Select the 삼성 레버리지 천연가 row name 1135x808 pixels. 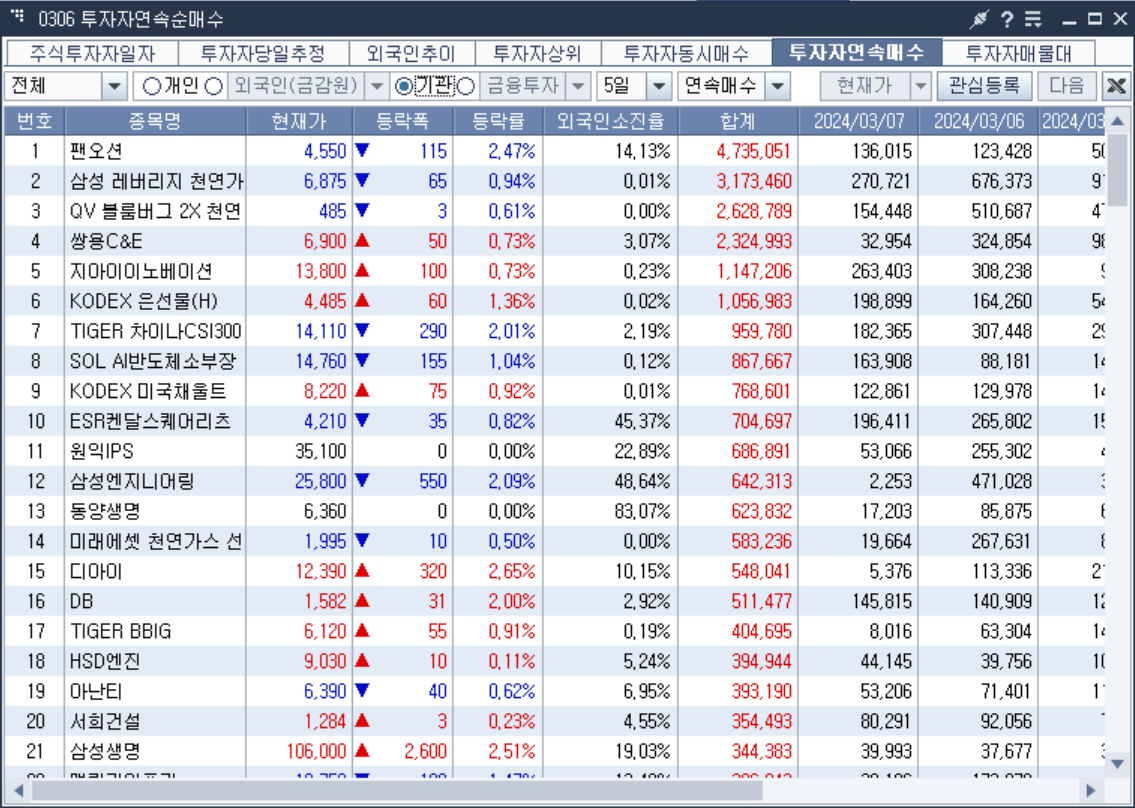(x=156, y=181)
